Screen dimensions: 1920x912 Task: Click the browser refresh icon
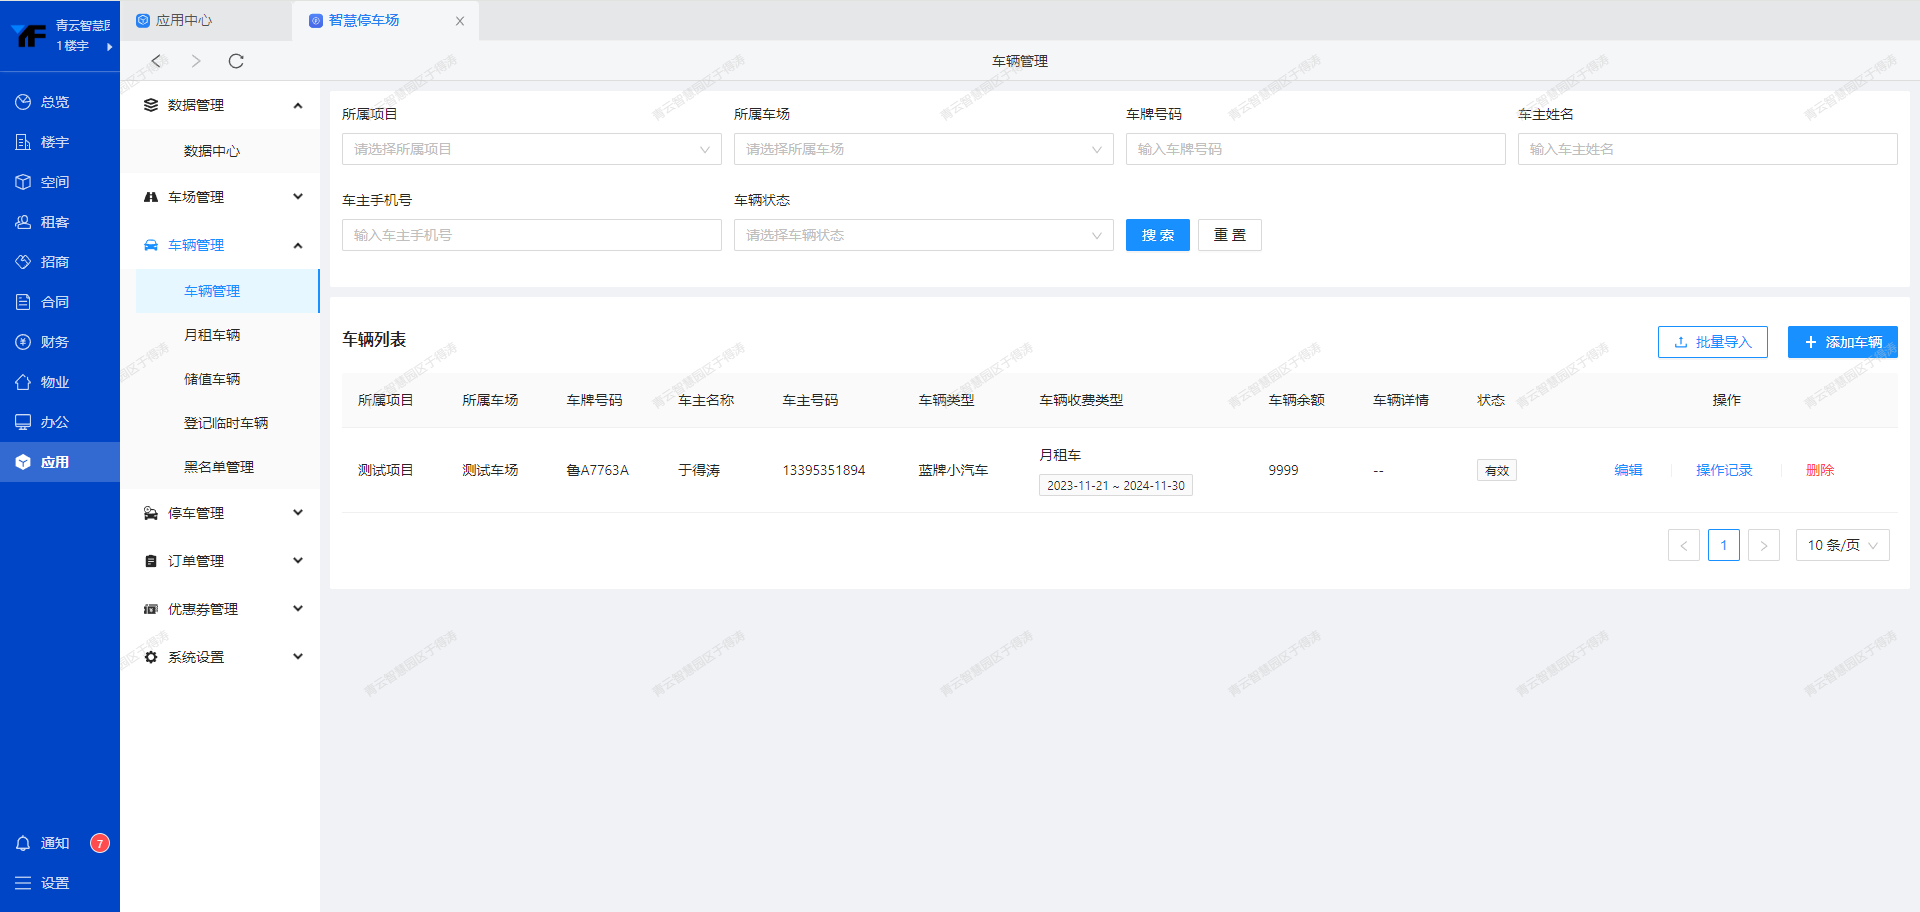(x=236, y=61)
